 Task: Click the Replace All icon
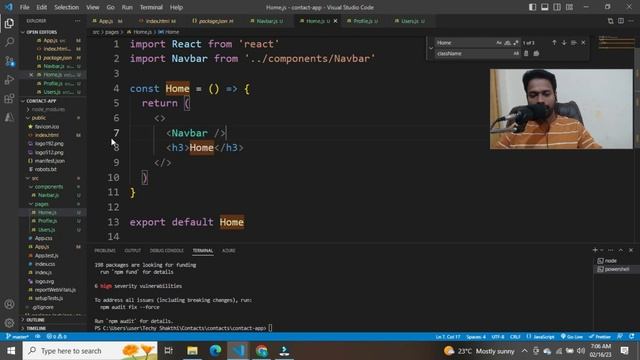[x=536, y=53]
